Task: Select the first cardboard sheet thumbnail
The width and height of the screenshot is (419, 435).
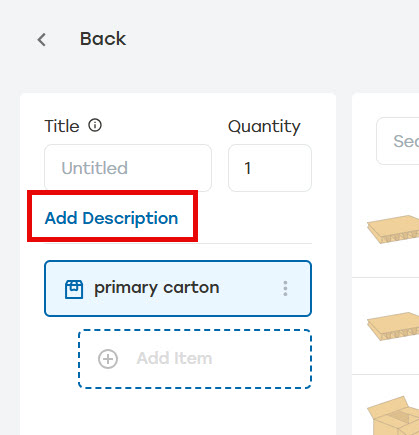Action: click(x=393, y=229)
